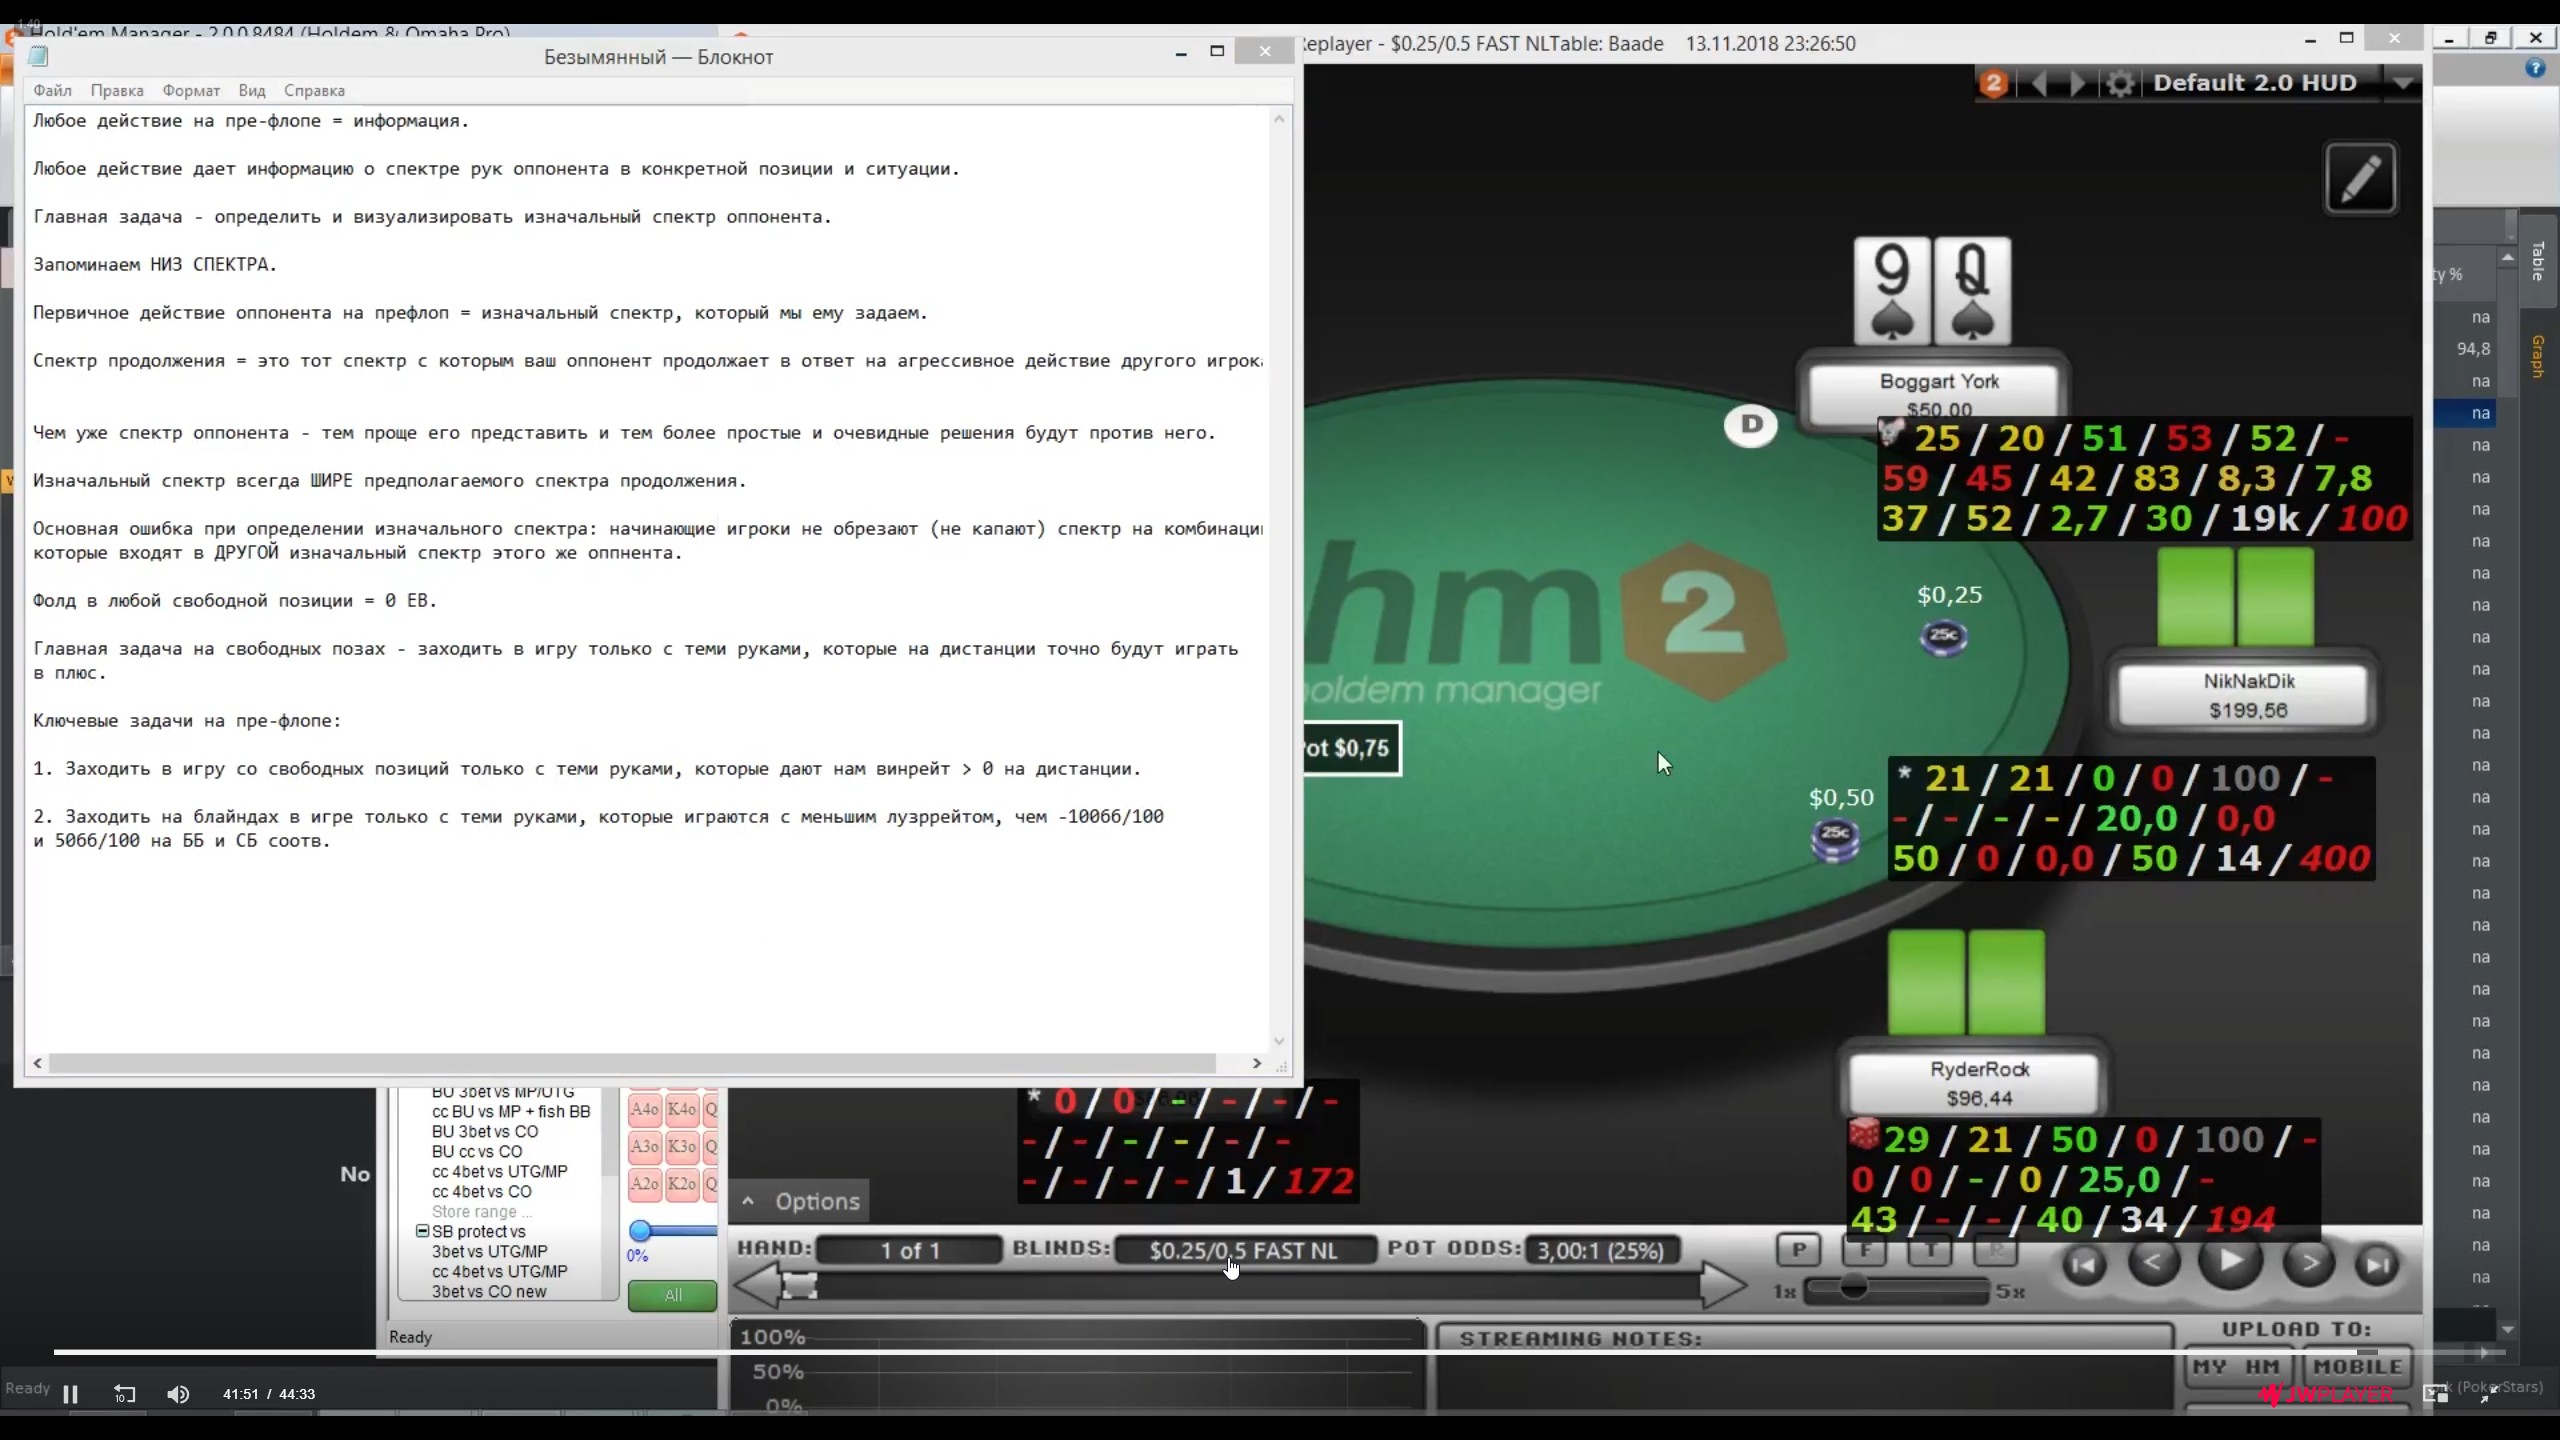Click Notepad horizontal scrollbar left arrow
Viewport: 2560px width, 1440px height.
click(x=38, y=1063)
